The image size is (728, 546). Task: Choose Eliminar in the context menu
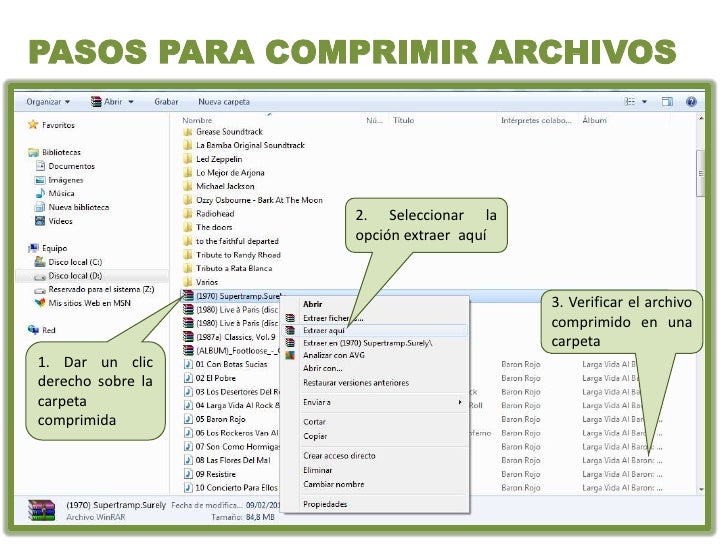(318, 470)
